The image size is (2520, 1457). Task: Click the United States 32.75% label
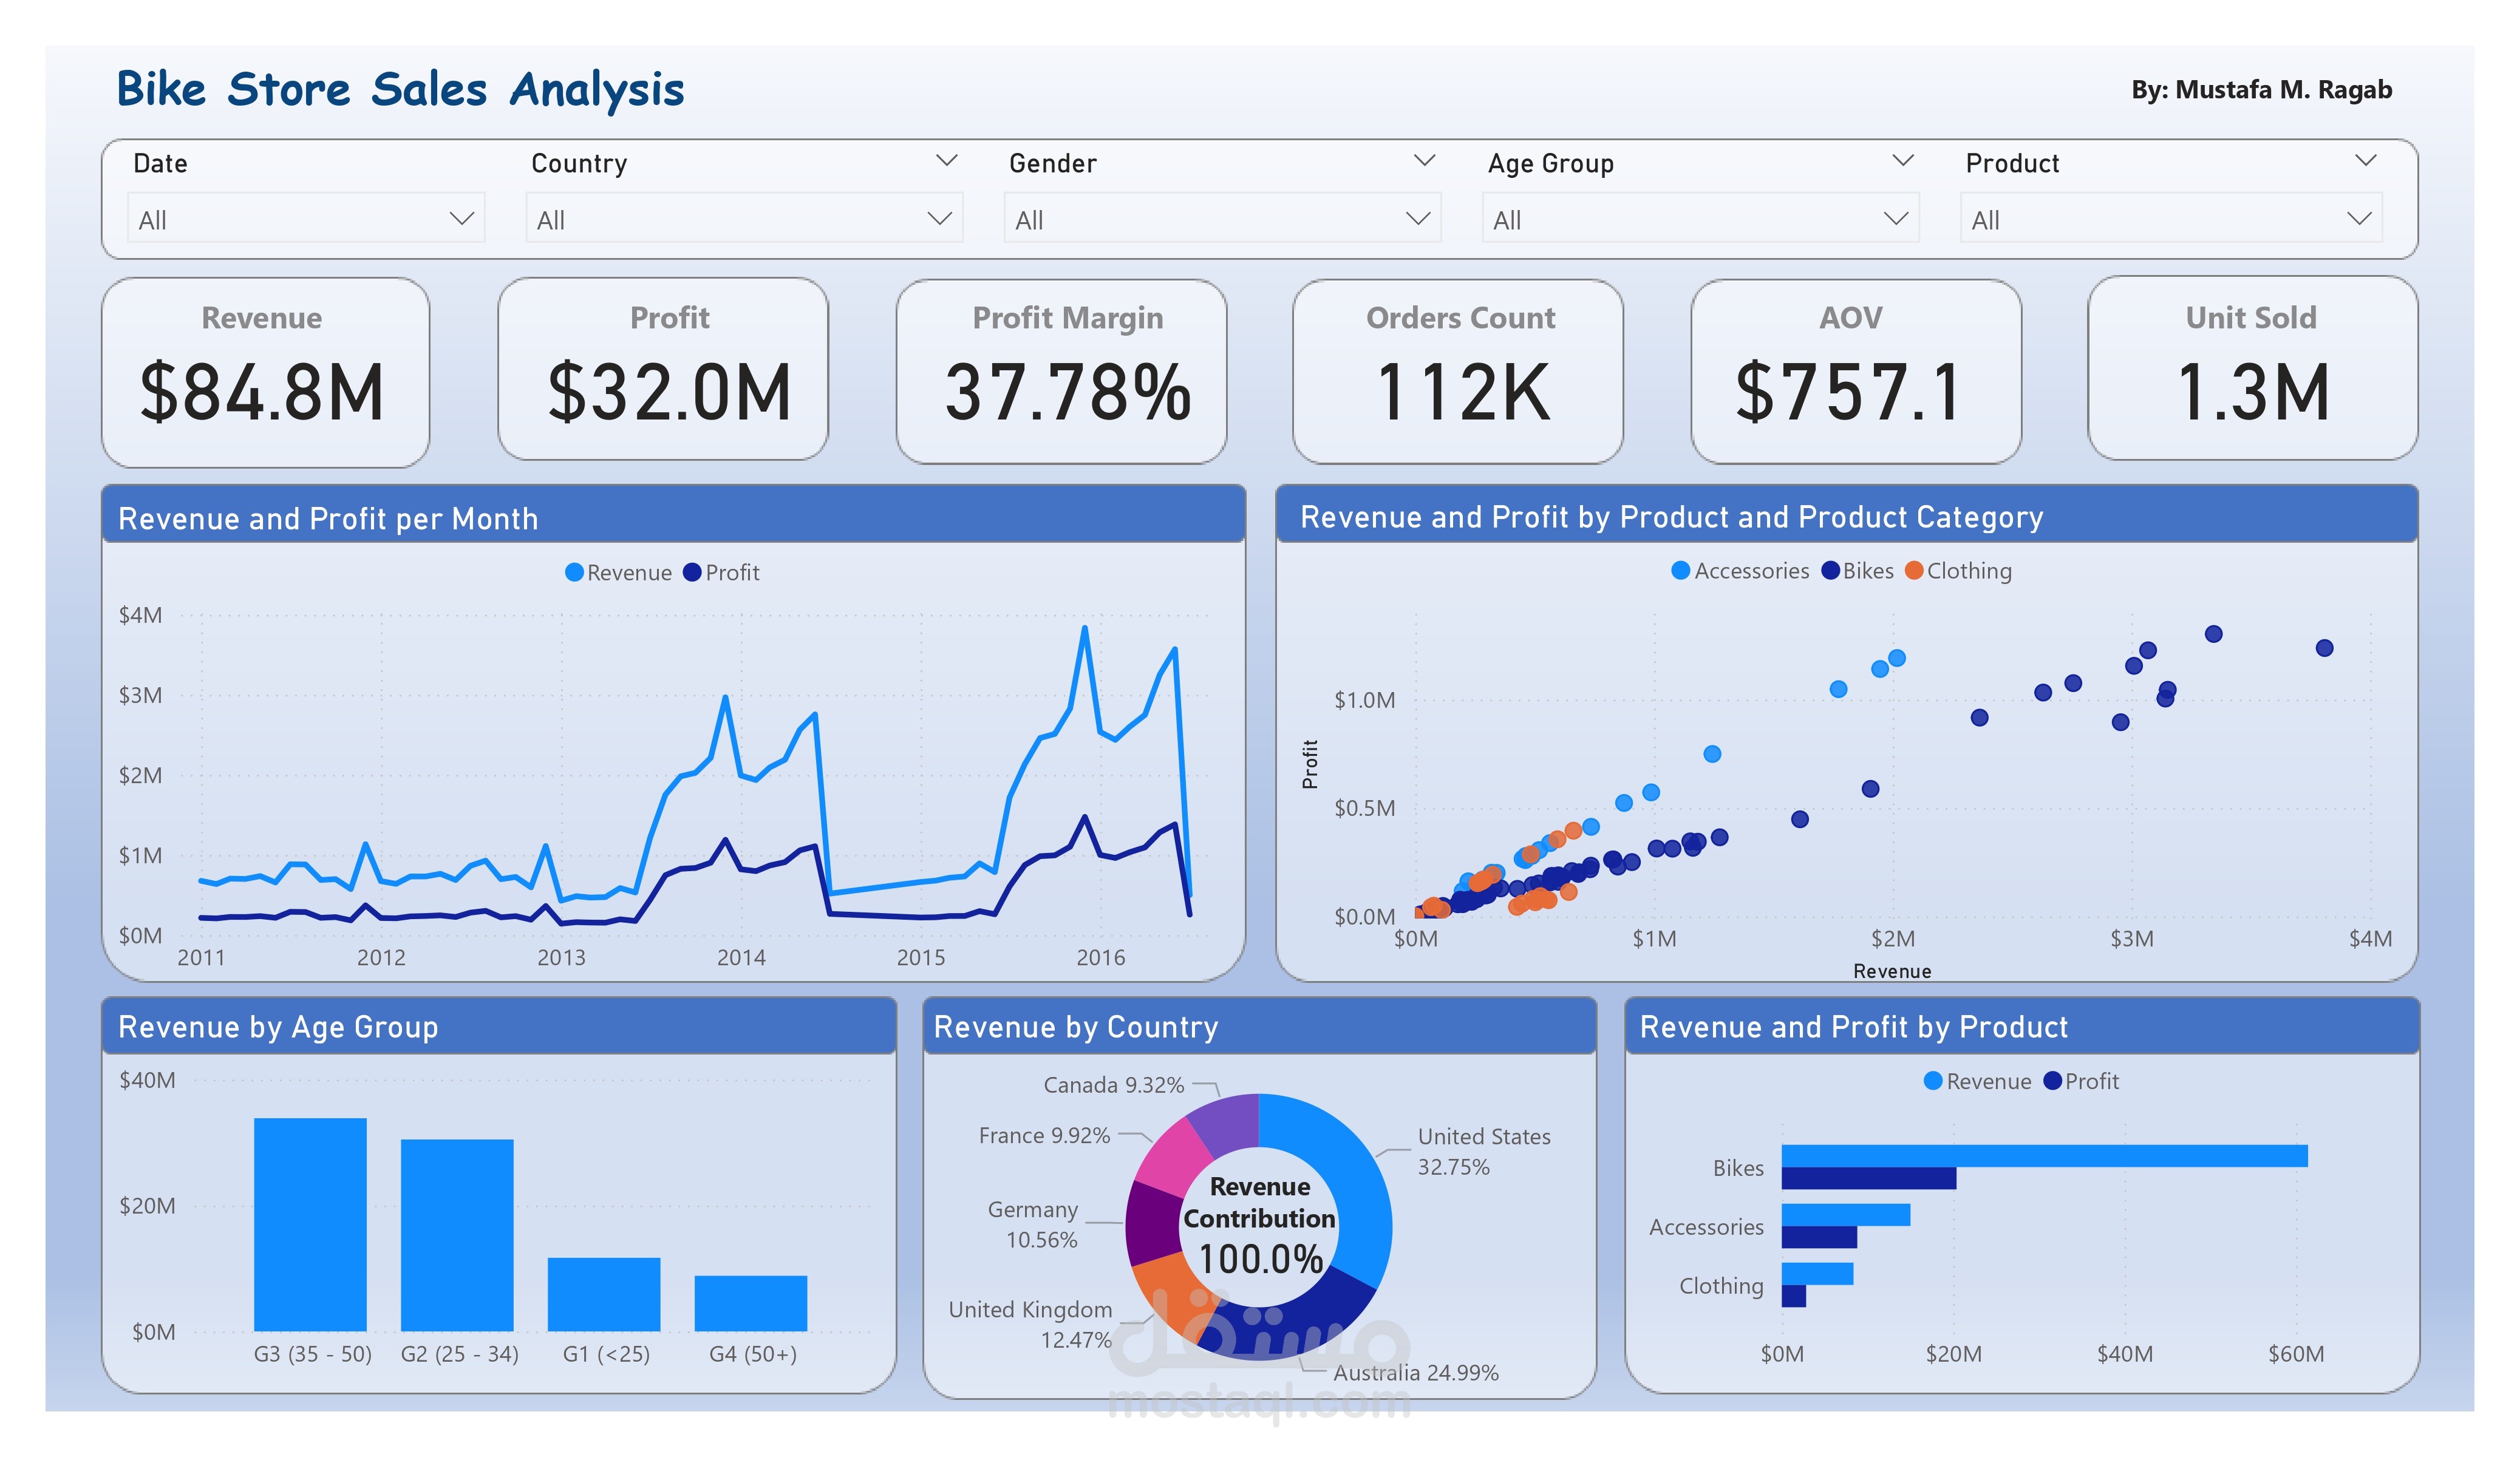(1484, 1151)
